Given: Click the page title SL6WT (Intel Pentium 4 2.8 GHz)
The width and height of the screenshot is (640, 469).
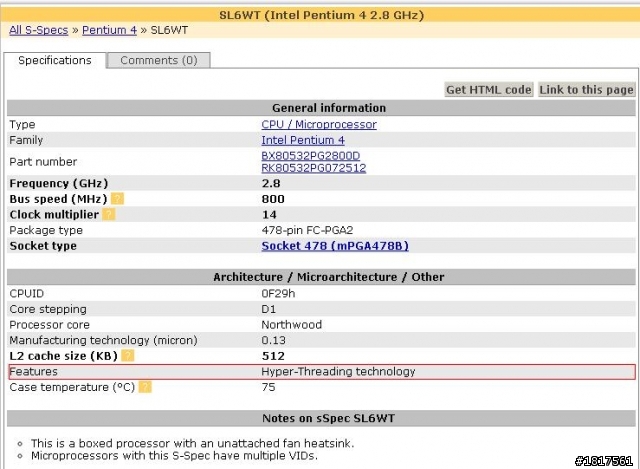Looking at the screenshot, I should 321,15.
